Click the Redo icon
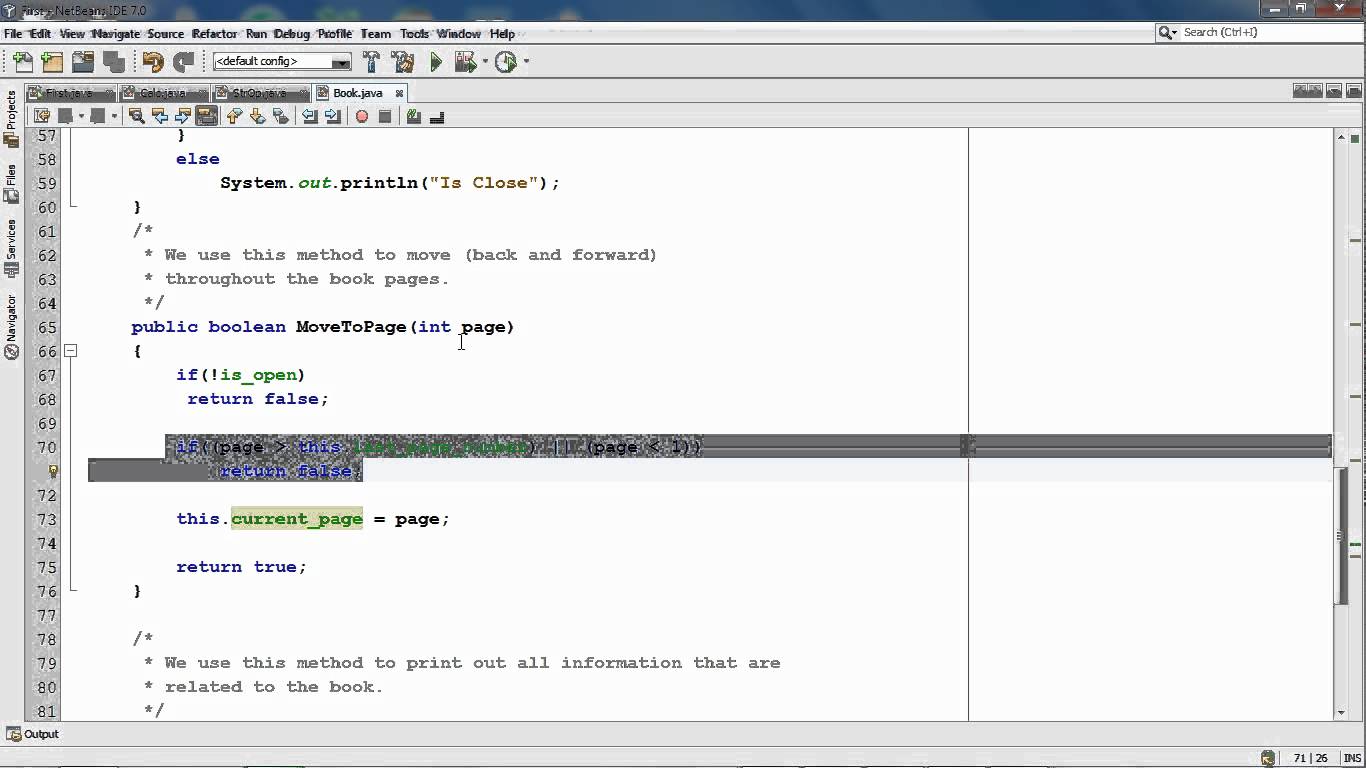1366x768 pixels. click(183, 62)
